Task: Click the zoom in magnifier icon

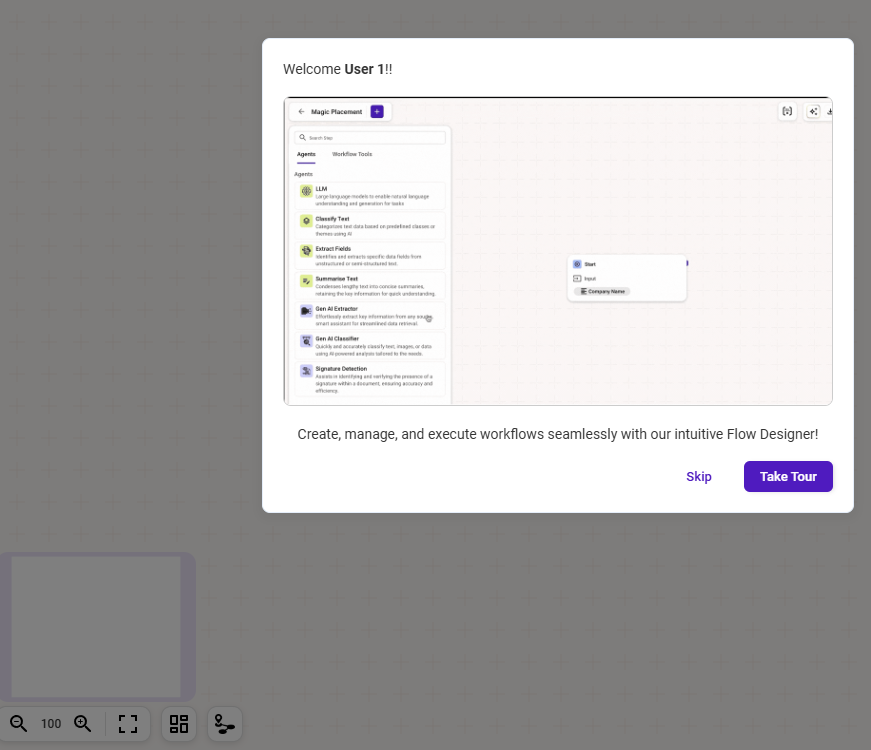Action: 83,724
